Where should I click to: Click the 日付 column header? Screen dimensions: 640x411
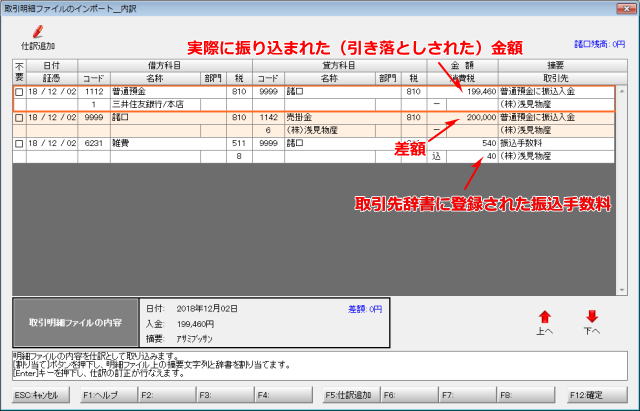click(52, 65)
